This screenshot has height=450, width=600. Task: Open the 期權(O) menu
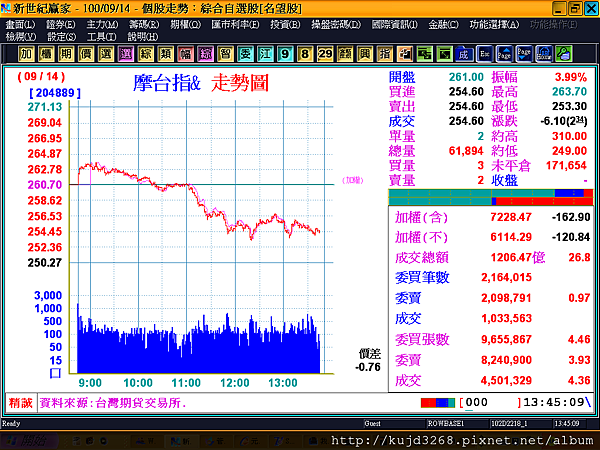[x=185, y=24]
